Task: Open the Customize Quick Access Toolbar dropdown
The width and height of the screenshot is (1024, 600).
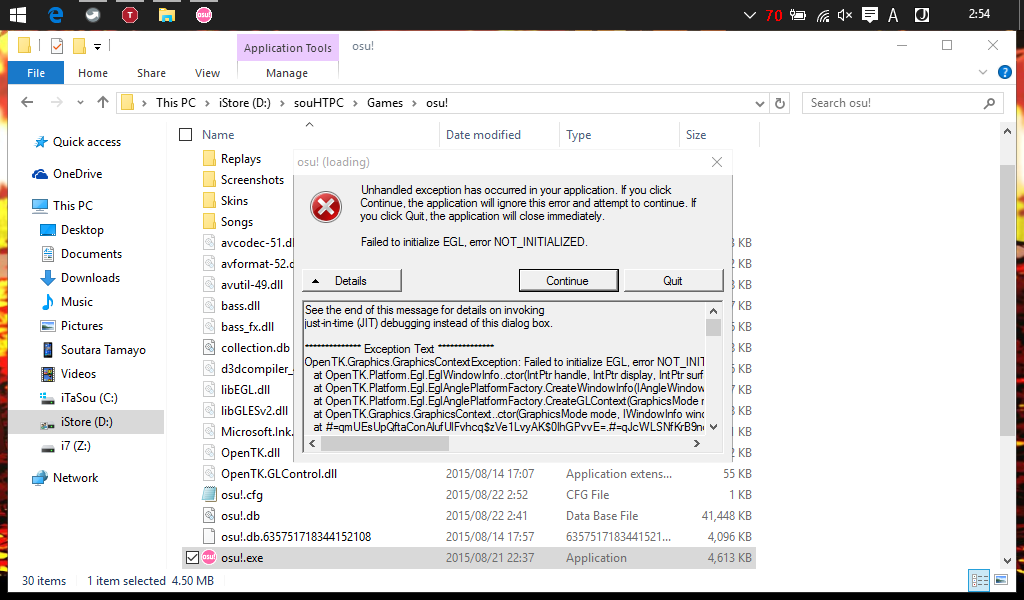Action: [97, 46]
